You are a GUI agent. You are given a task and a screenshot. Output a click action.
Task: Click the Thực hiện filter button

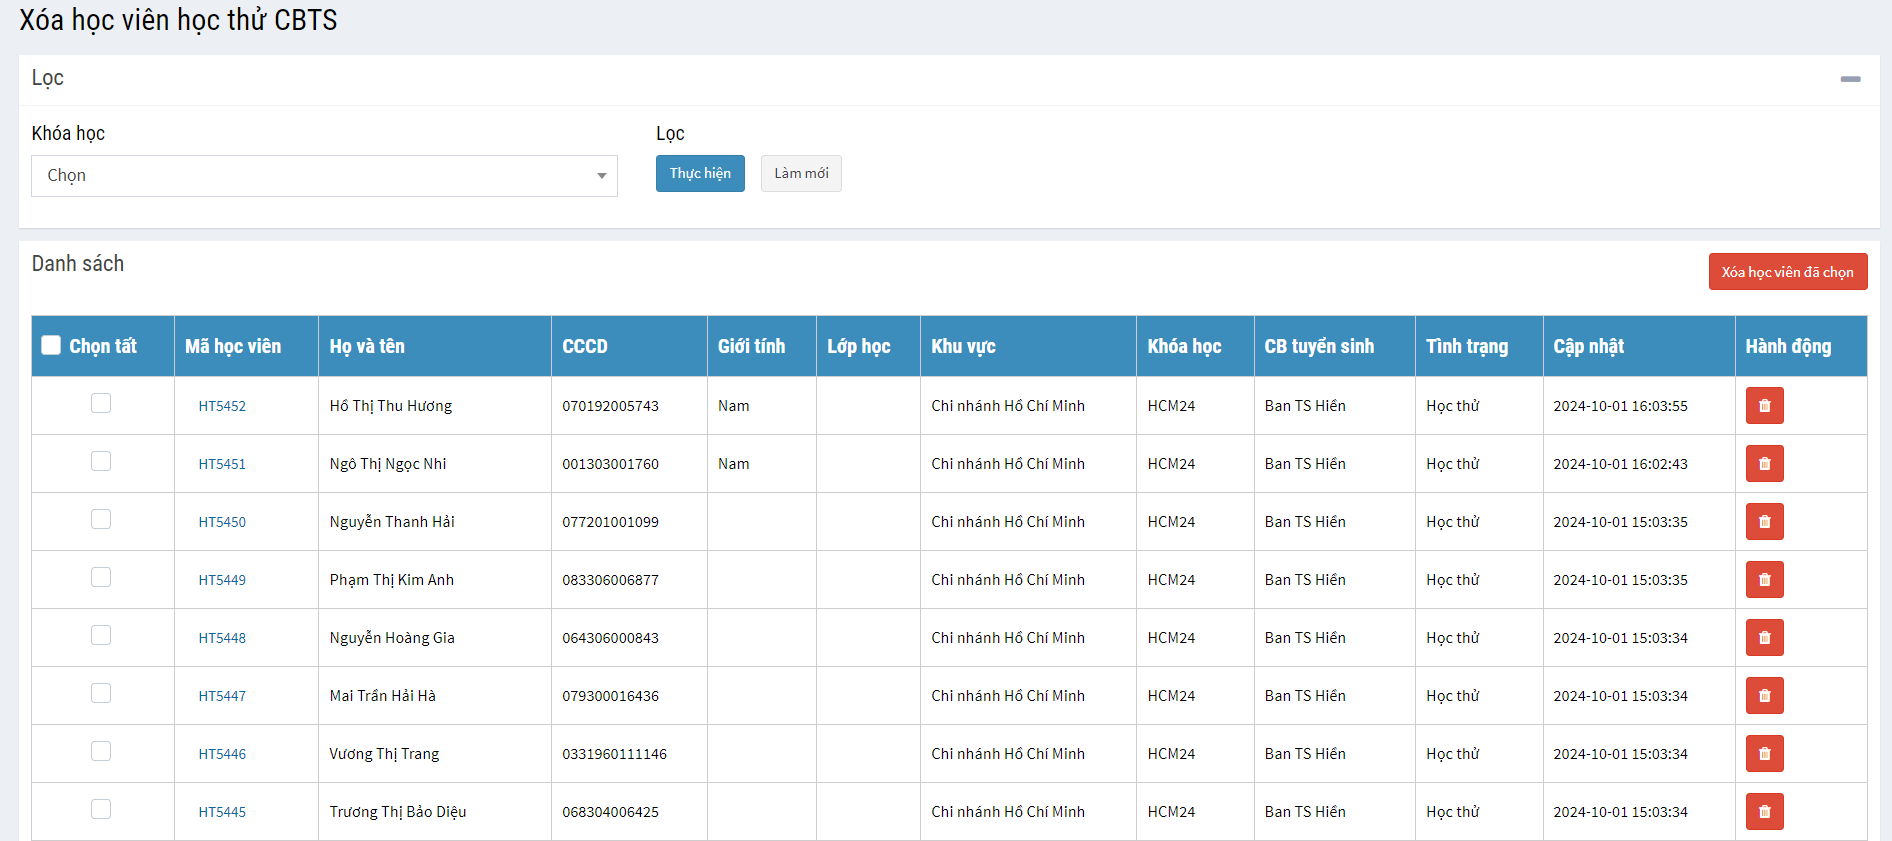tap(700, 174)
